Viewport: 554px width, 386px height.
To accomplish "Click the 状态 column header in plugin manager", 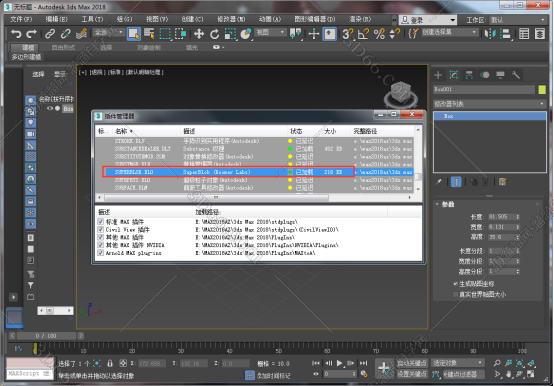I will (296, 131).
